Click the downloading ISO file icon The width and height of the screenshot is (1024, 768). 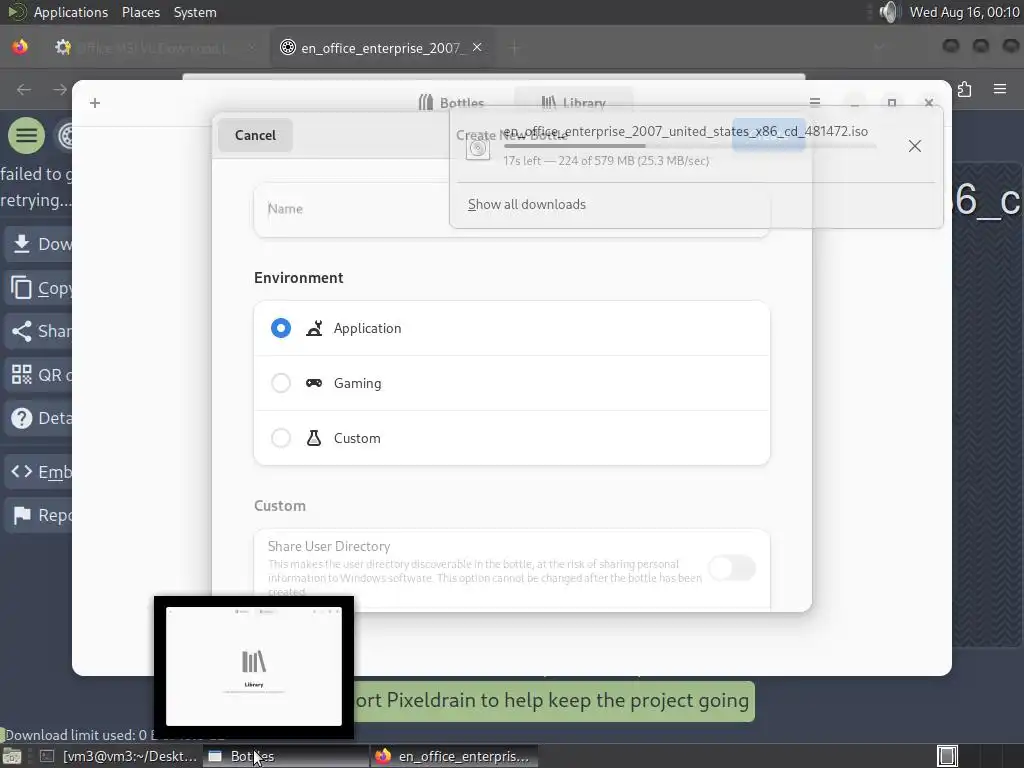coord(478,148)
